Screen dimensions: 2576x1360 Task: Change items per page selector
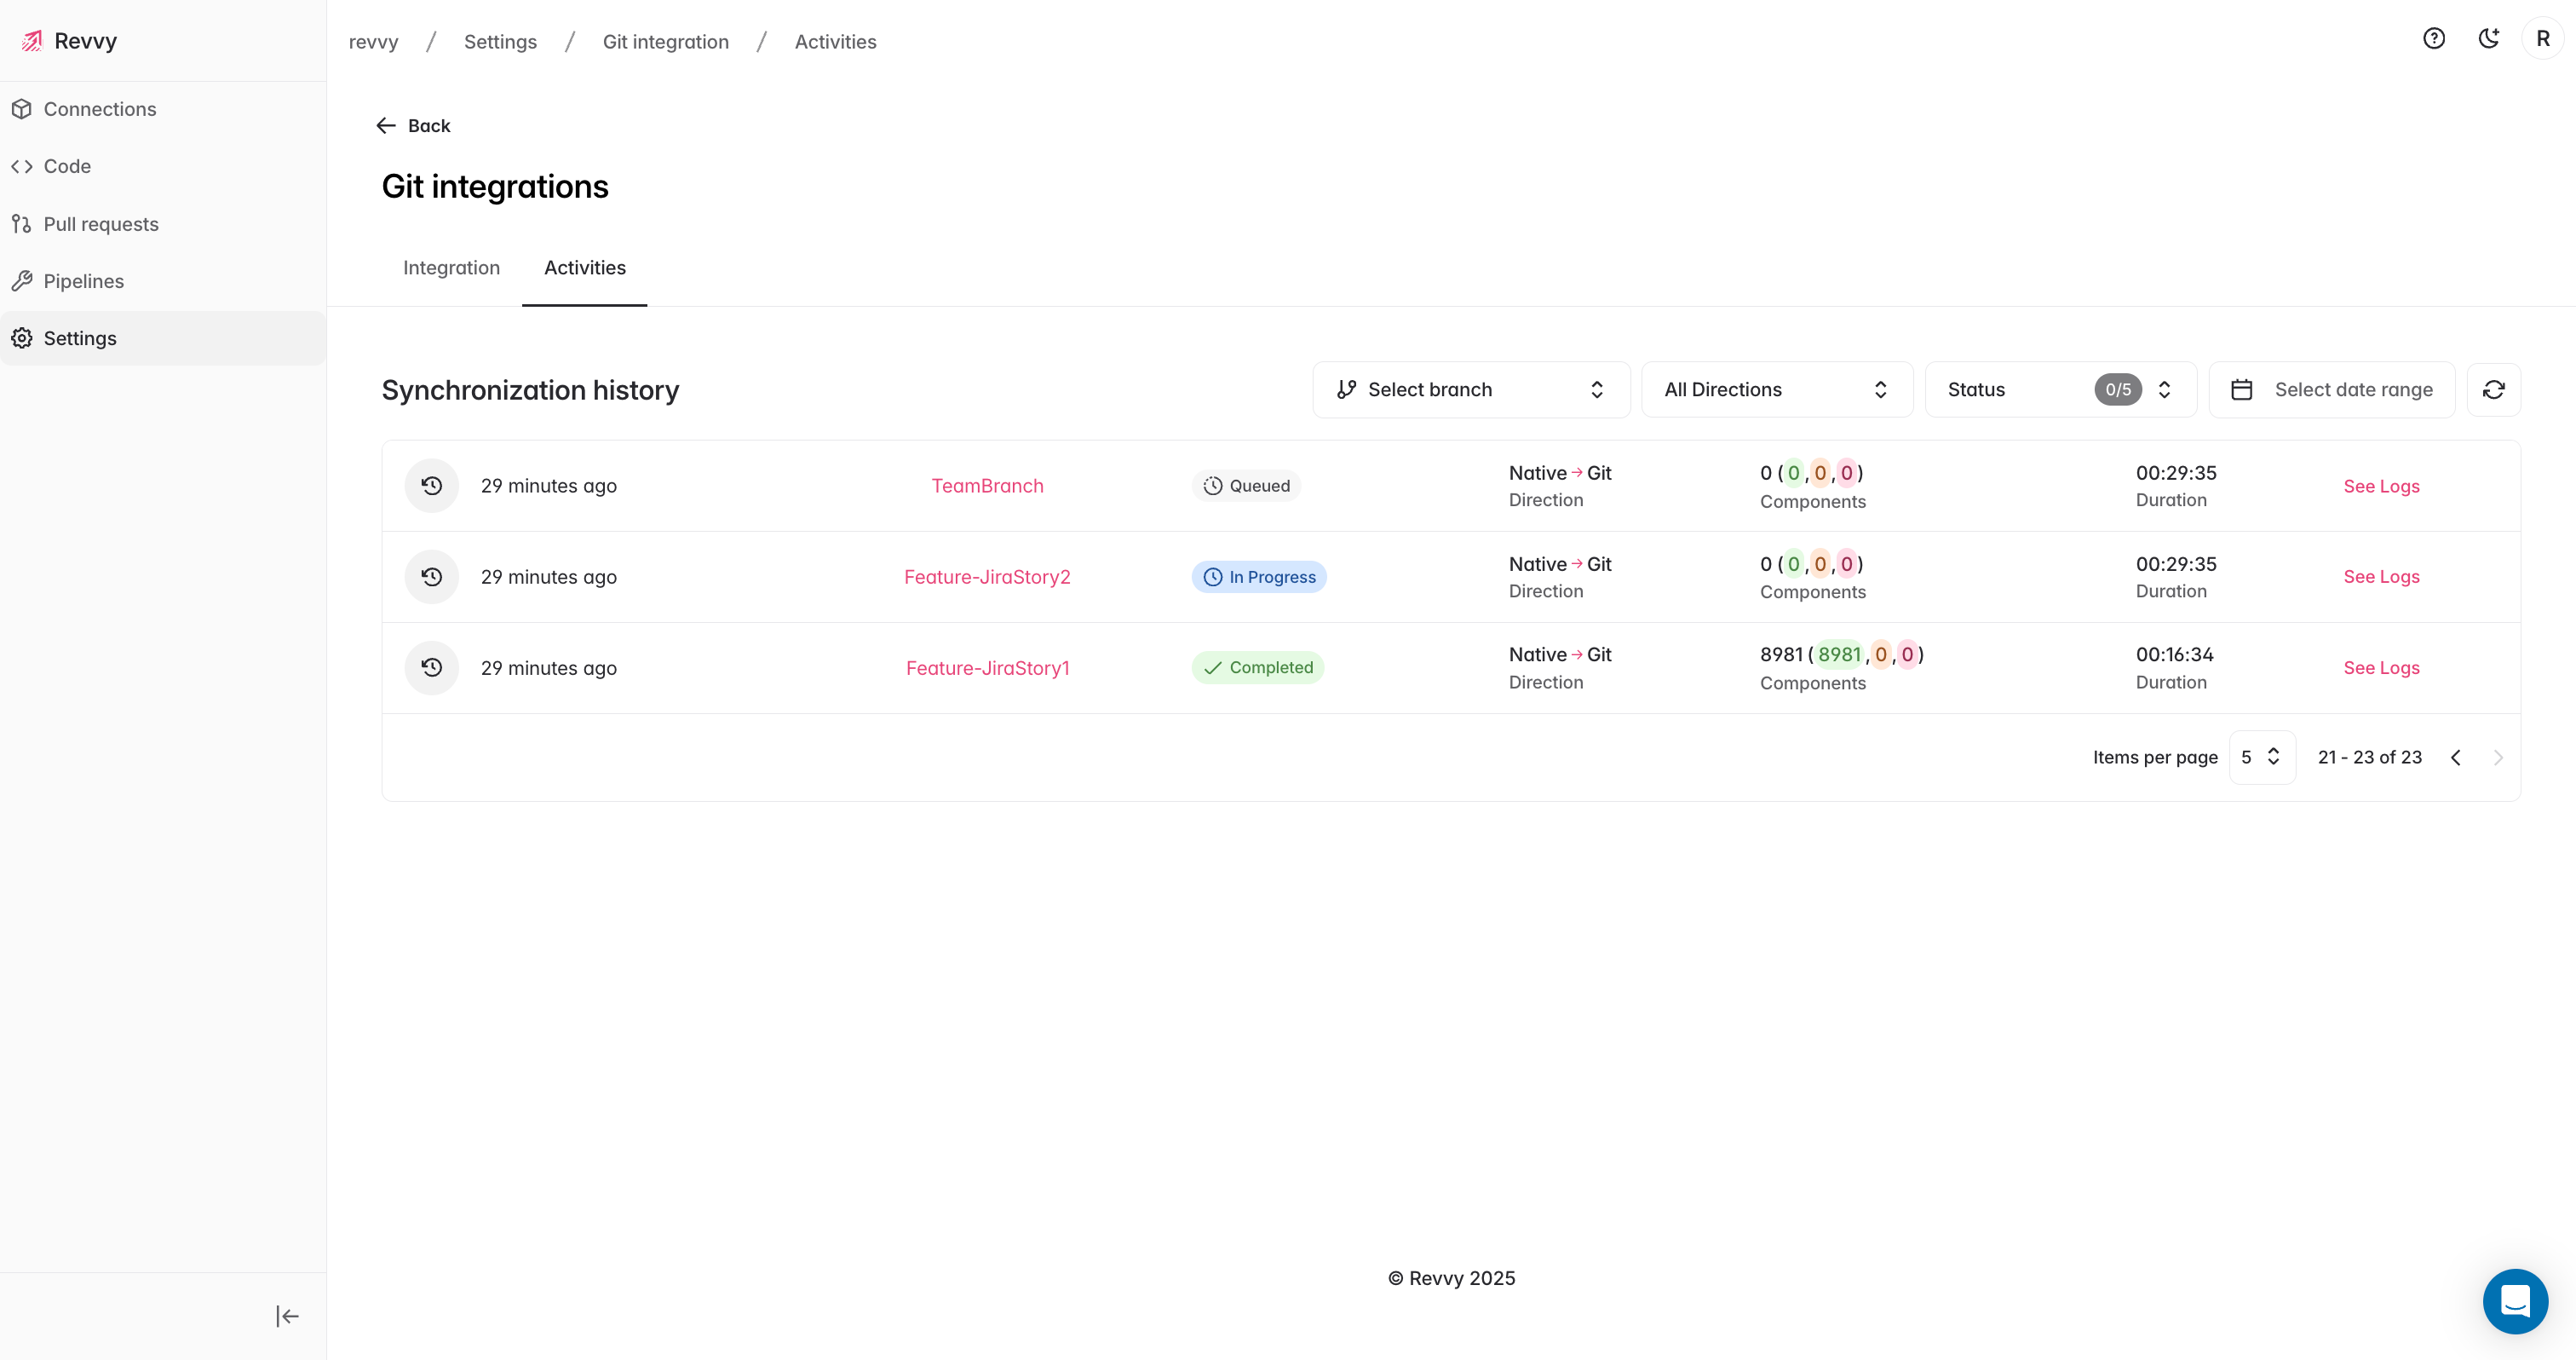[x=2261, y=757]
